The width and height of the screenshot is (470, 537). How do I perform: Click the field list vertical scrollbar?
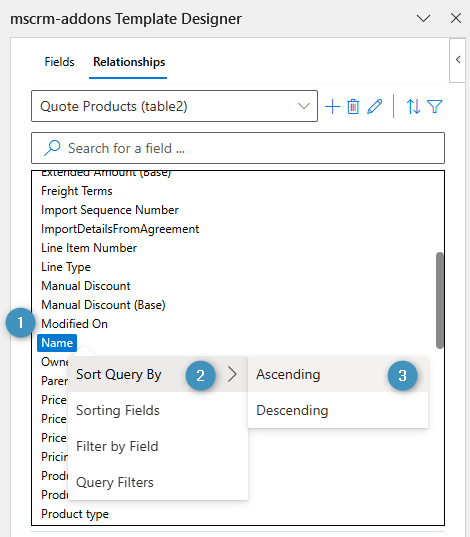click(440, 300)
